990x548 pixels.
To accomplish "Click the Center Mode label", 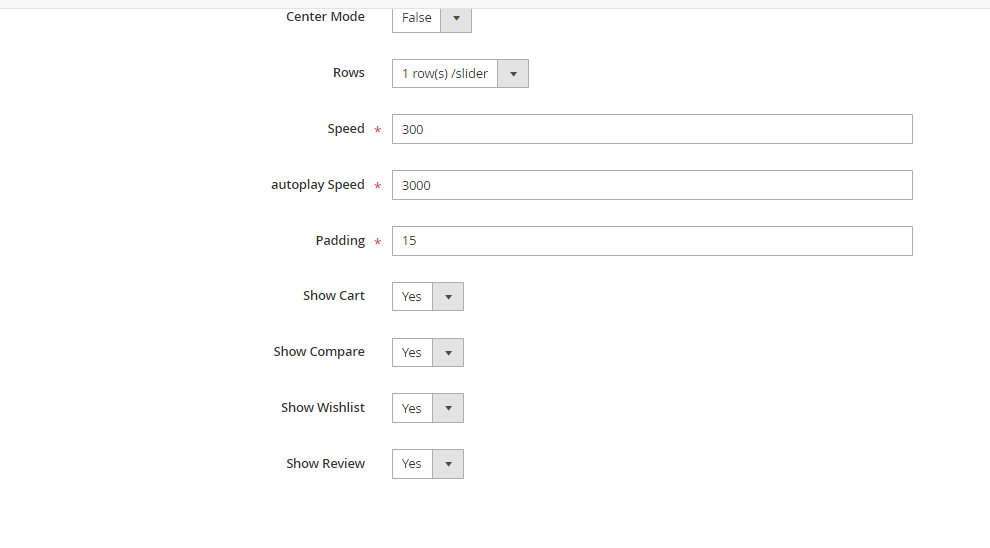I will 325,17.
